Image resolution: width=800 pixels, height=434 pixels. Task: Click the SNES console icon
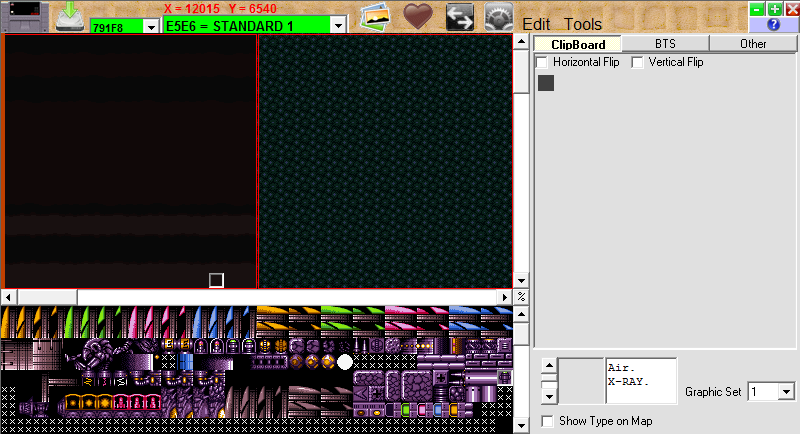25,16
